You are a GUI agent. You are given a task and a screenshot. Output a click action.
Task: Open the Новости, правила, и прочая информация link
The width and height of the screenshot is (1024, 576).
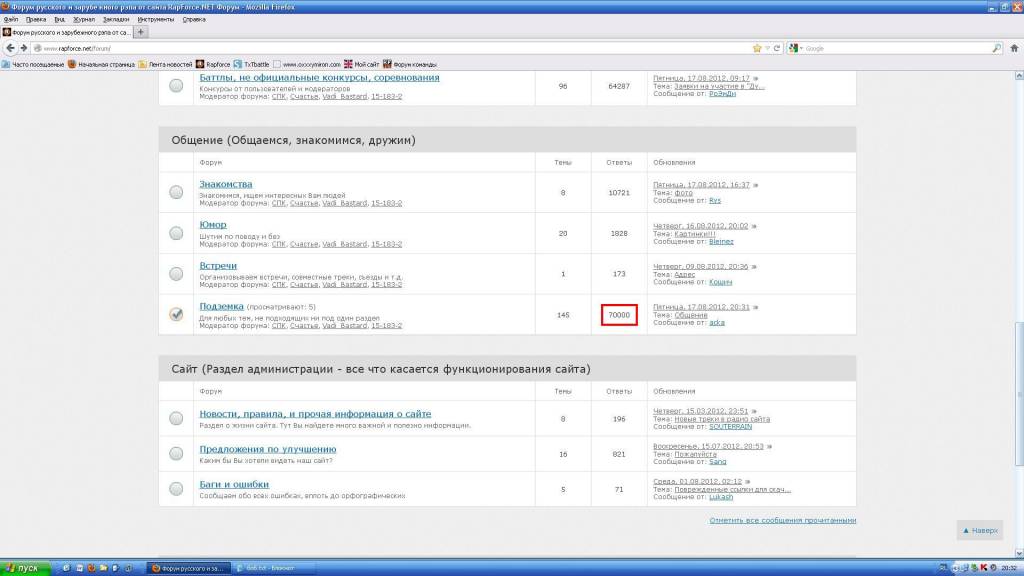tap(315, 414)
